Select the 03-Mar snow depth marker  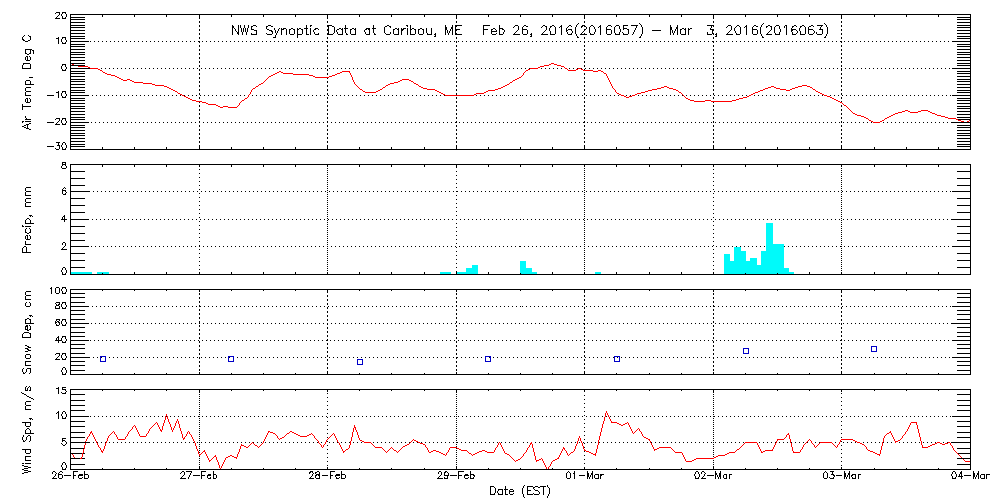pyautogui.click(x=874, y=349)
